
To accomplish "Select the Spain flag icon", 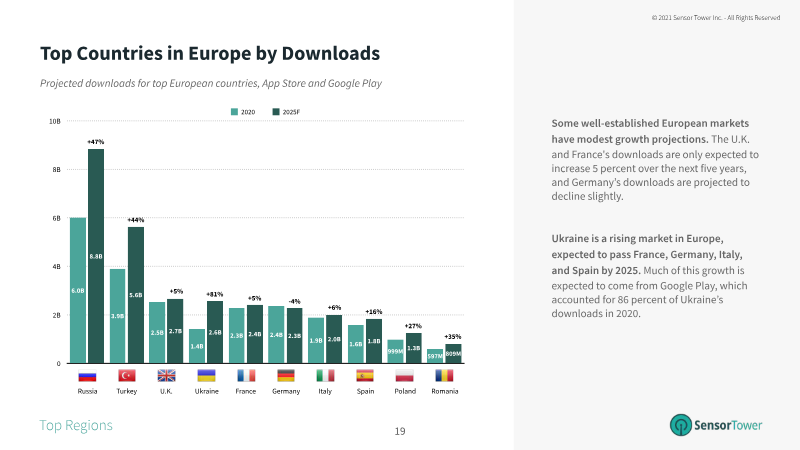I will point(365,376).
